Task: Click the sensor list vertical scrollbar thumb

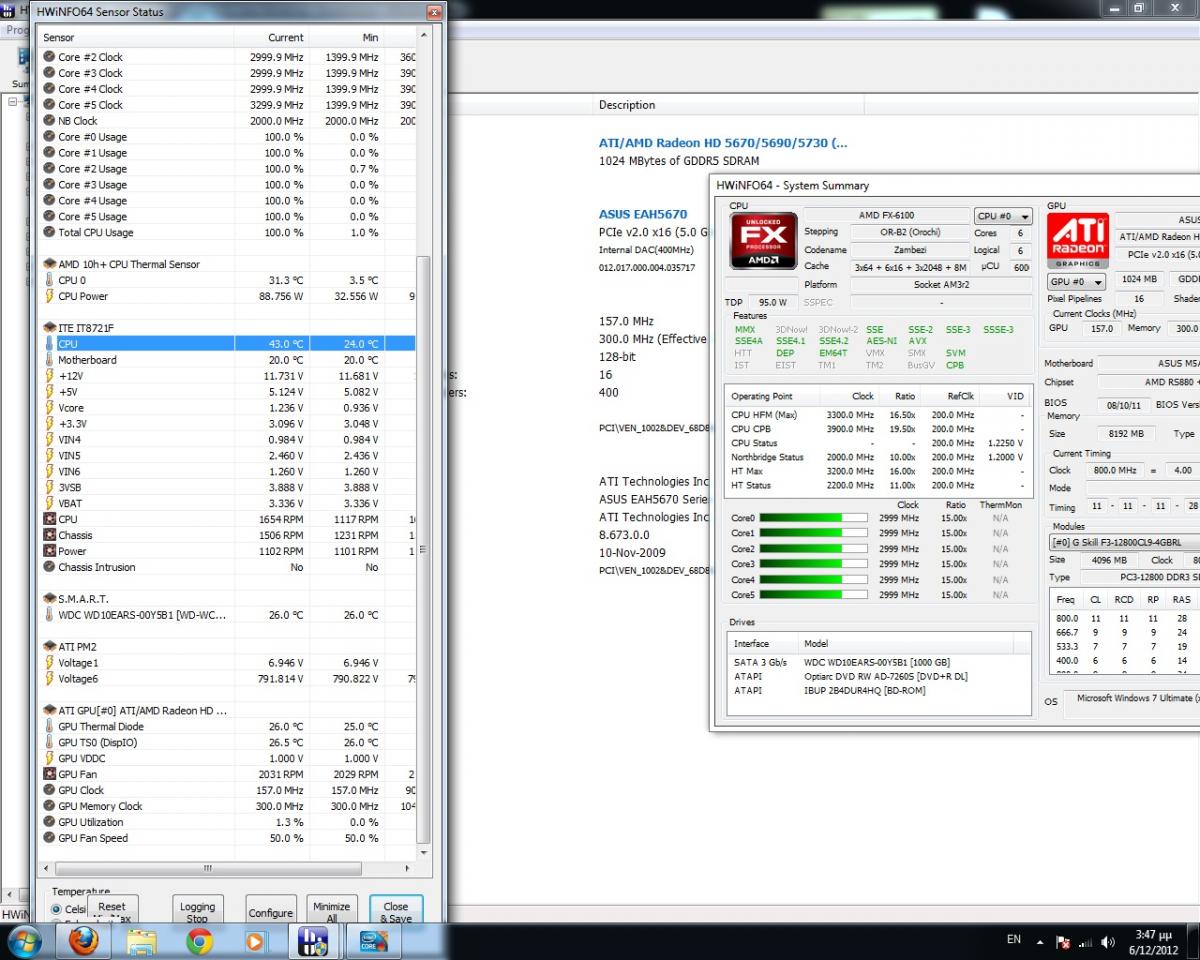Action: coord(424,549)
